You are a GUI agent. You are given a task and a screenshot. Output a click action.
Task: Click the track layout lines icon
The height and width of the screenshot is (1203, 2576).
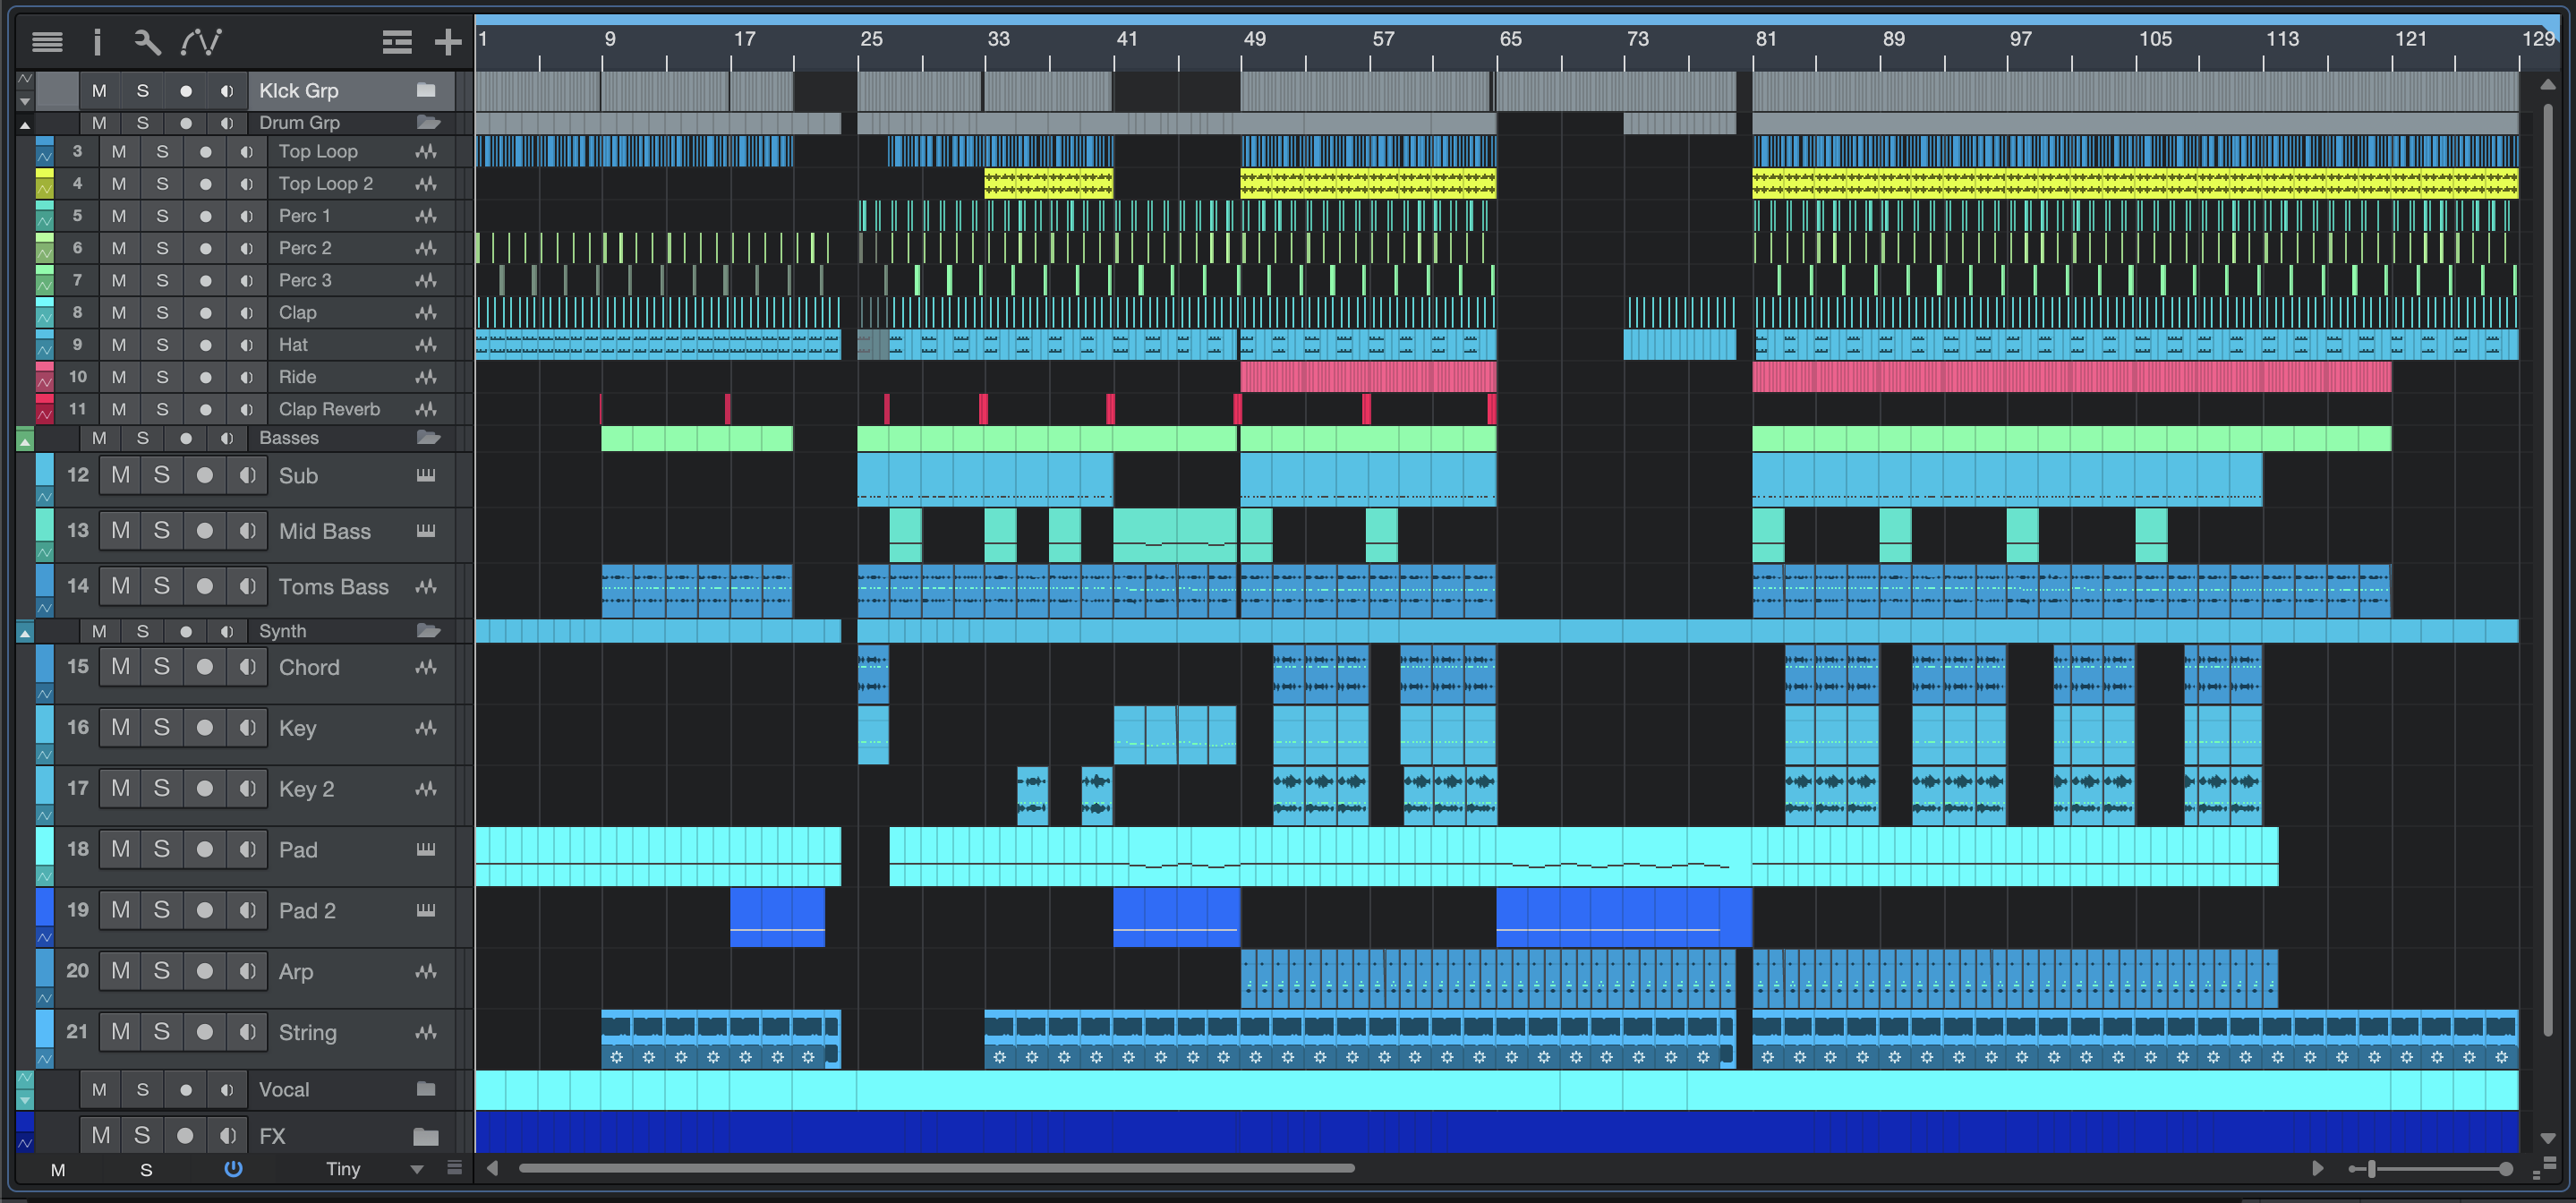[397, 42]
